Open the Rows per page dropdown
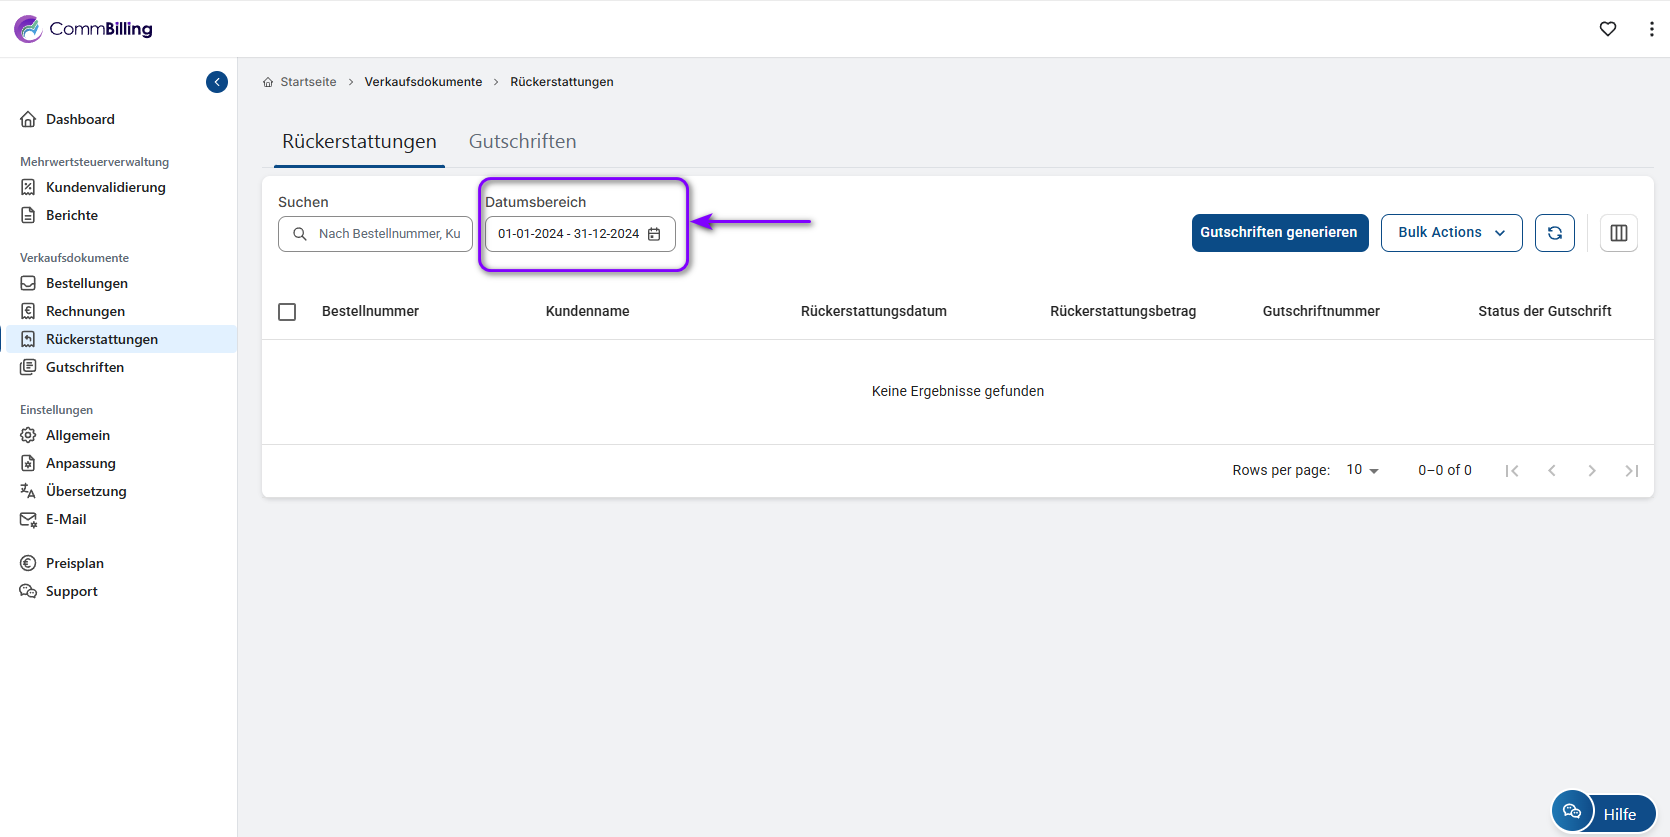Screen dimensions: 1670x837 pos(1362,470)
